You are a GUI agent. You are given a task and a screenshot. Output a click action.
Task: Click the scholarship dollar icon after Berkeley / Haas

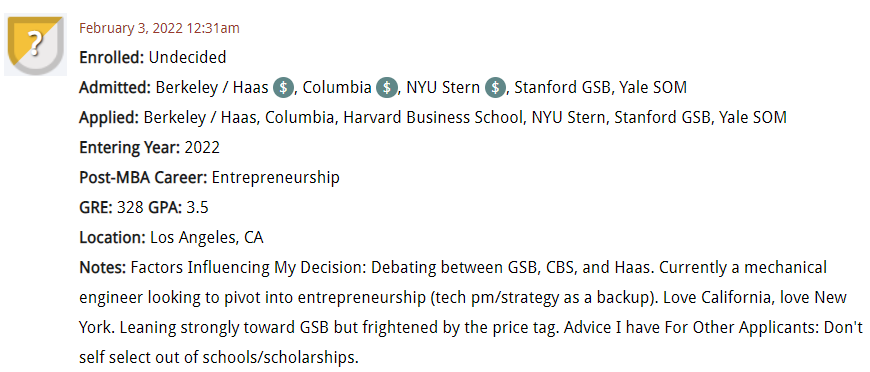(284, 88)
